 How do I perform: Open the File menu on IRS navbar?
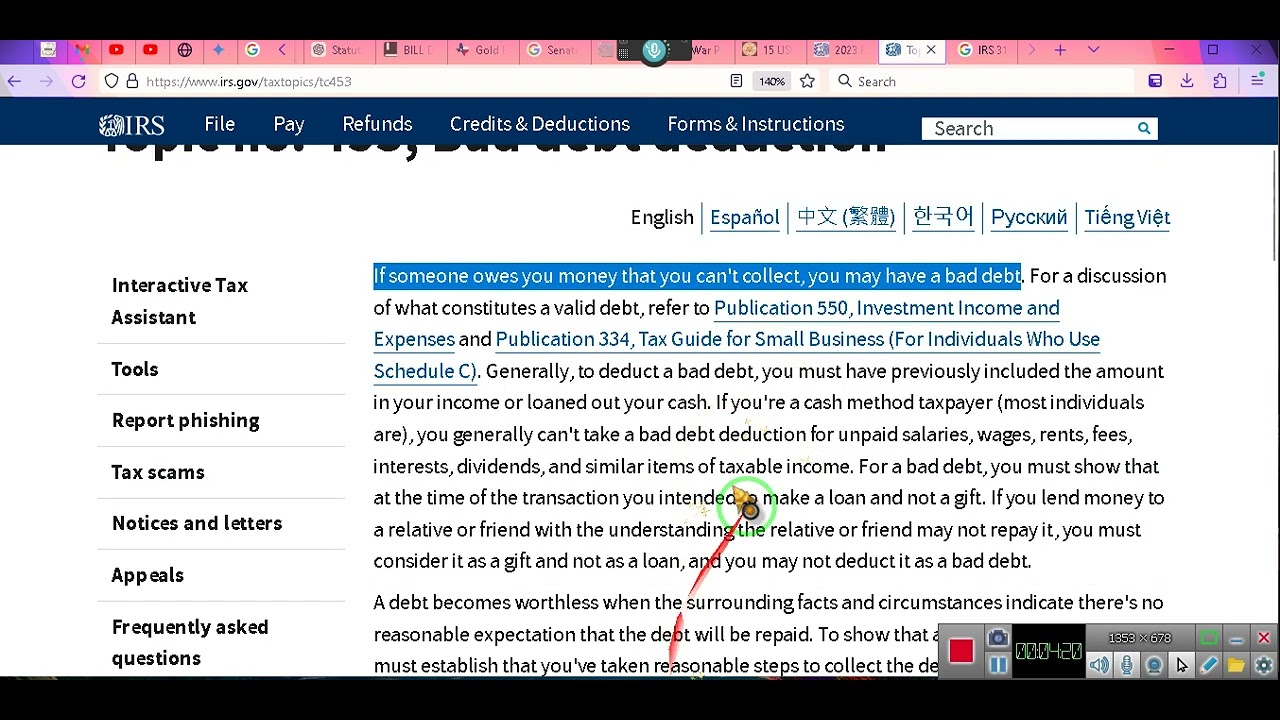click(x=220, y=124)
